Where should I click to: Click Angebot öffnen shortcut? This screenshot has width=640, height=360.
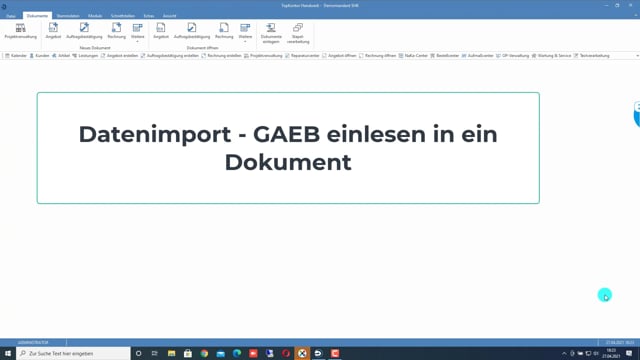(x=339, y=56)
